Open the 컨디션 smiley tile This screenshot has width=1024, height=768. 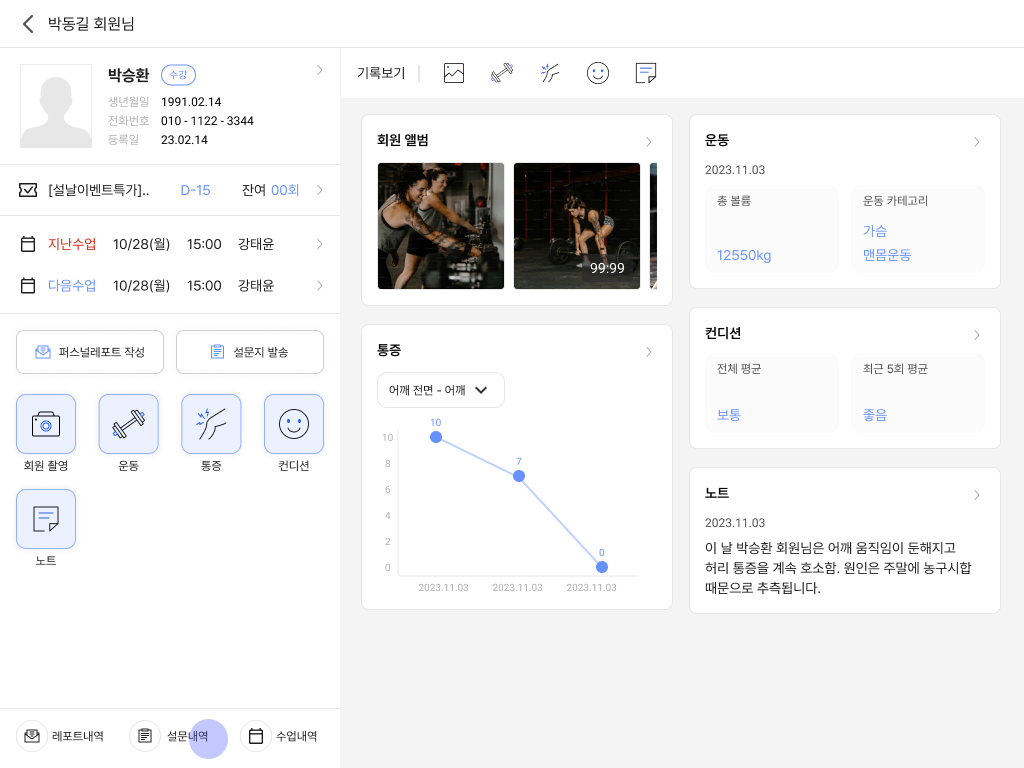[x=294, y=424]
